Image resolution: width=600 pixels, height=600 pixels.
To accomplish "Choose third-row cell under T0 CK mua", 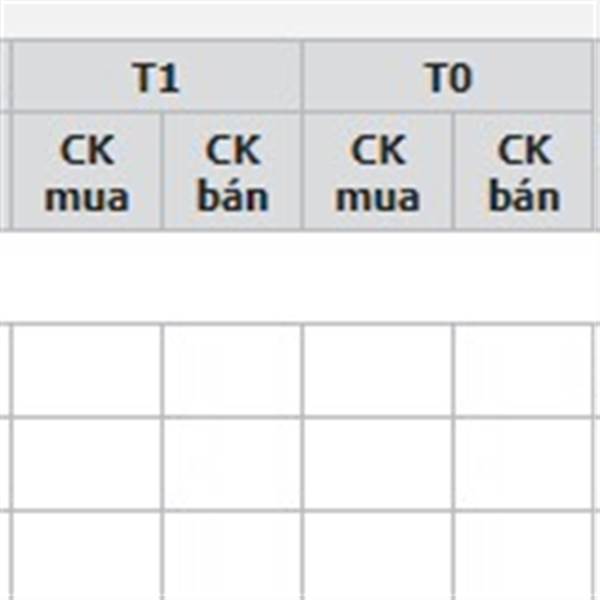I will pyautogui.click(x=378, y=556).
